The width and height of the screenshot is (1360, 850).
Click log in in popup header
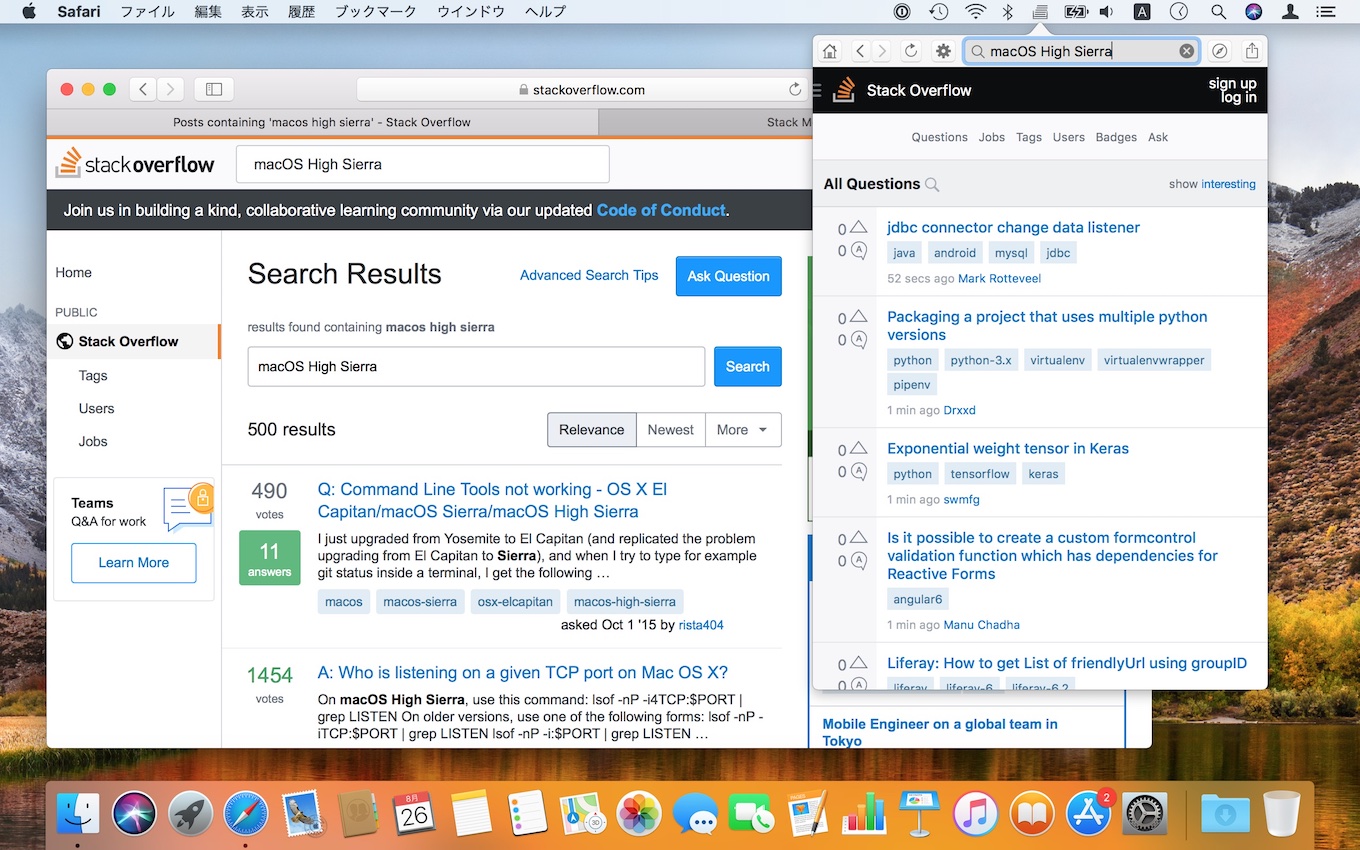(1238, 97)
